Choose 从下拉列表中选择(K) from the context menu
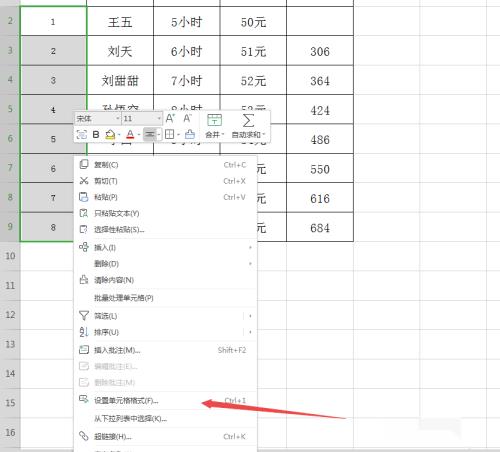500x452 pixels. [165, 418]
